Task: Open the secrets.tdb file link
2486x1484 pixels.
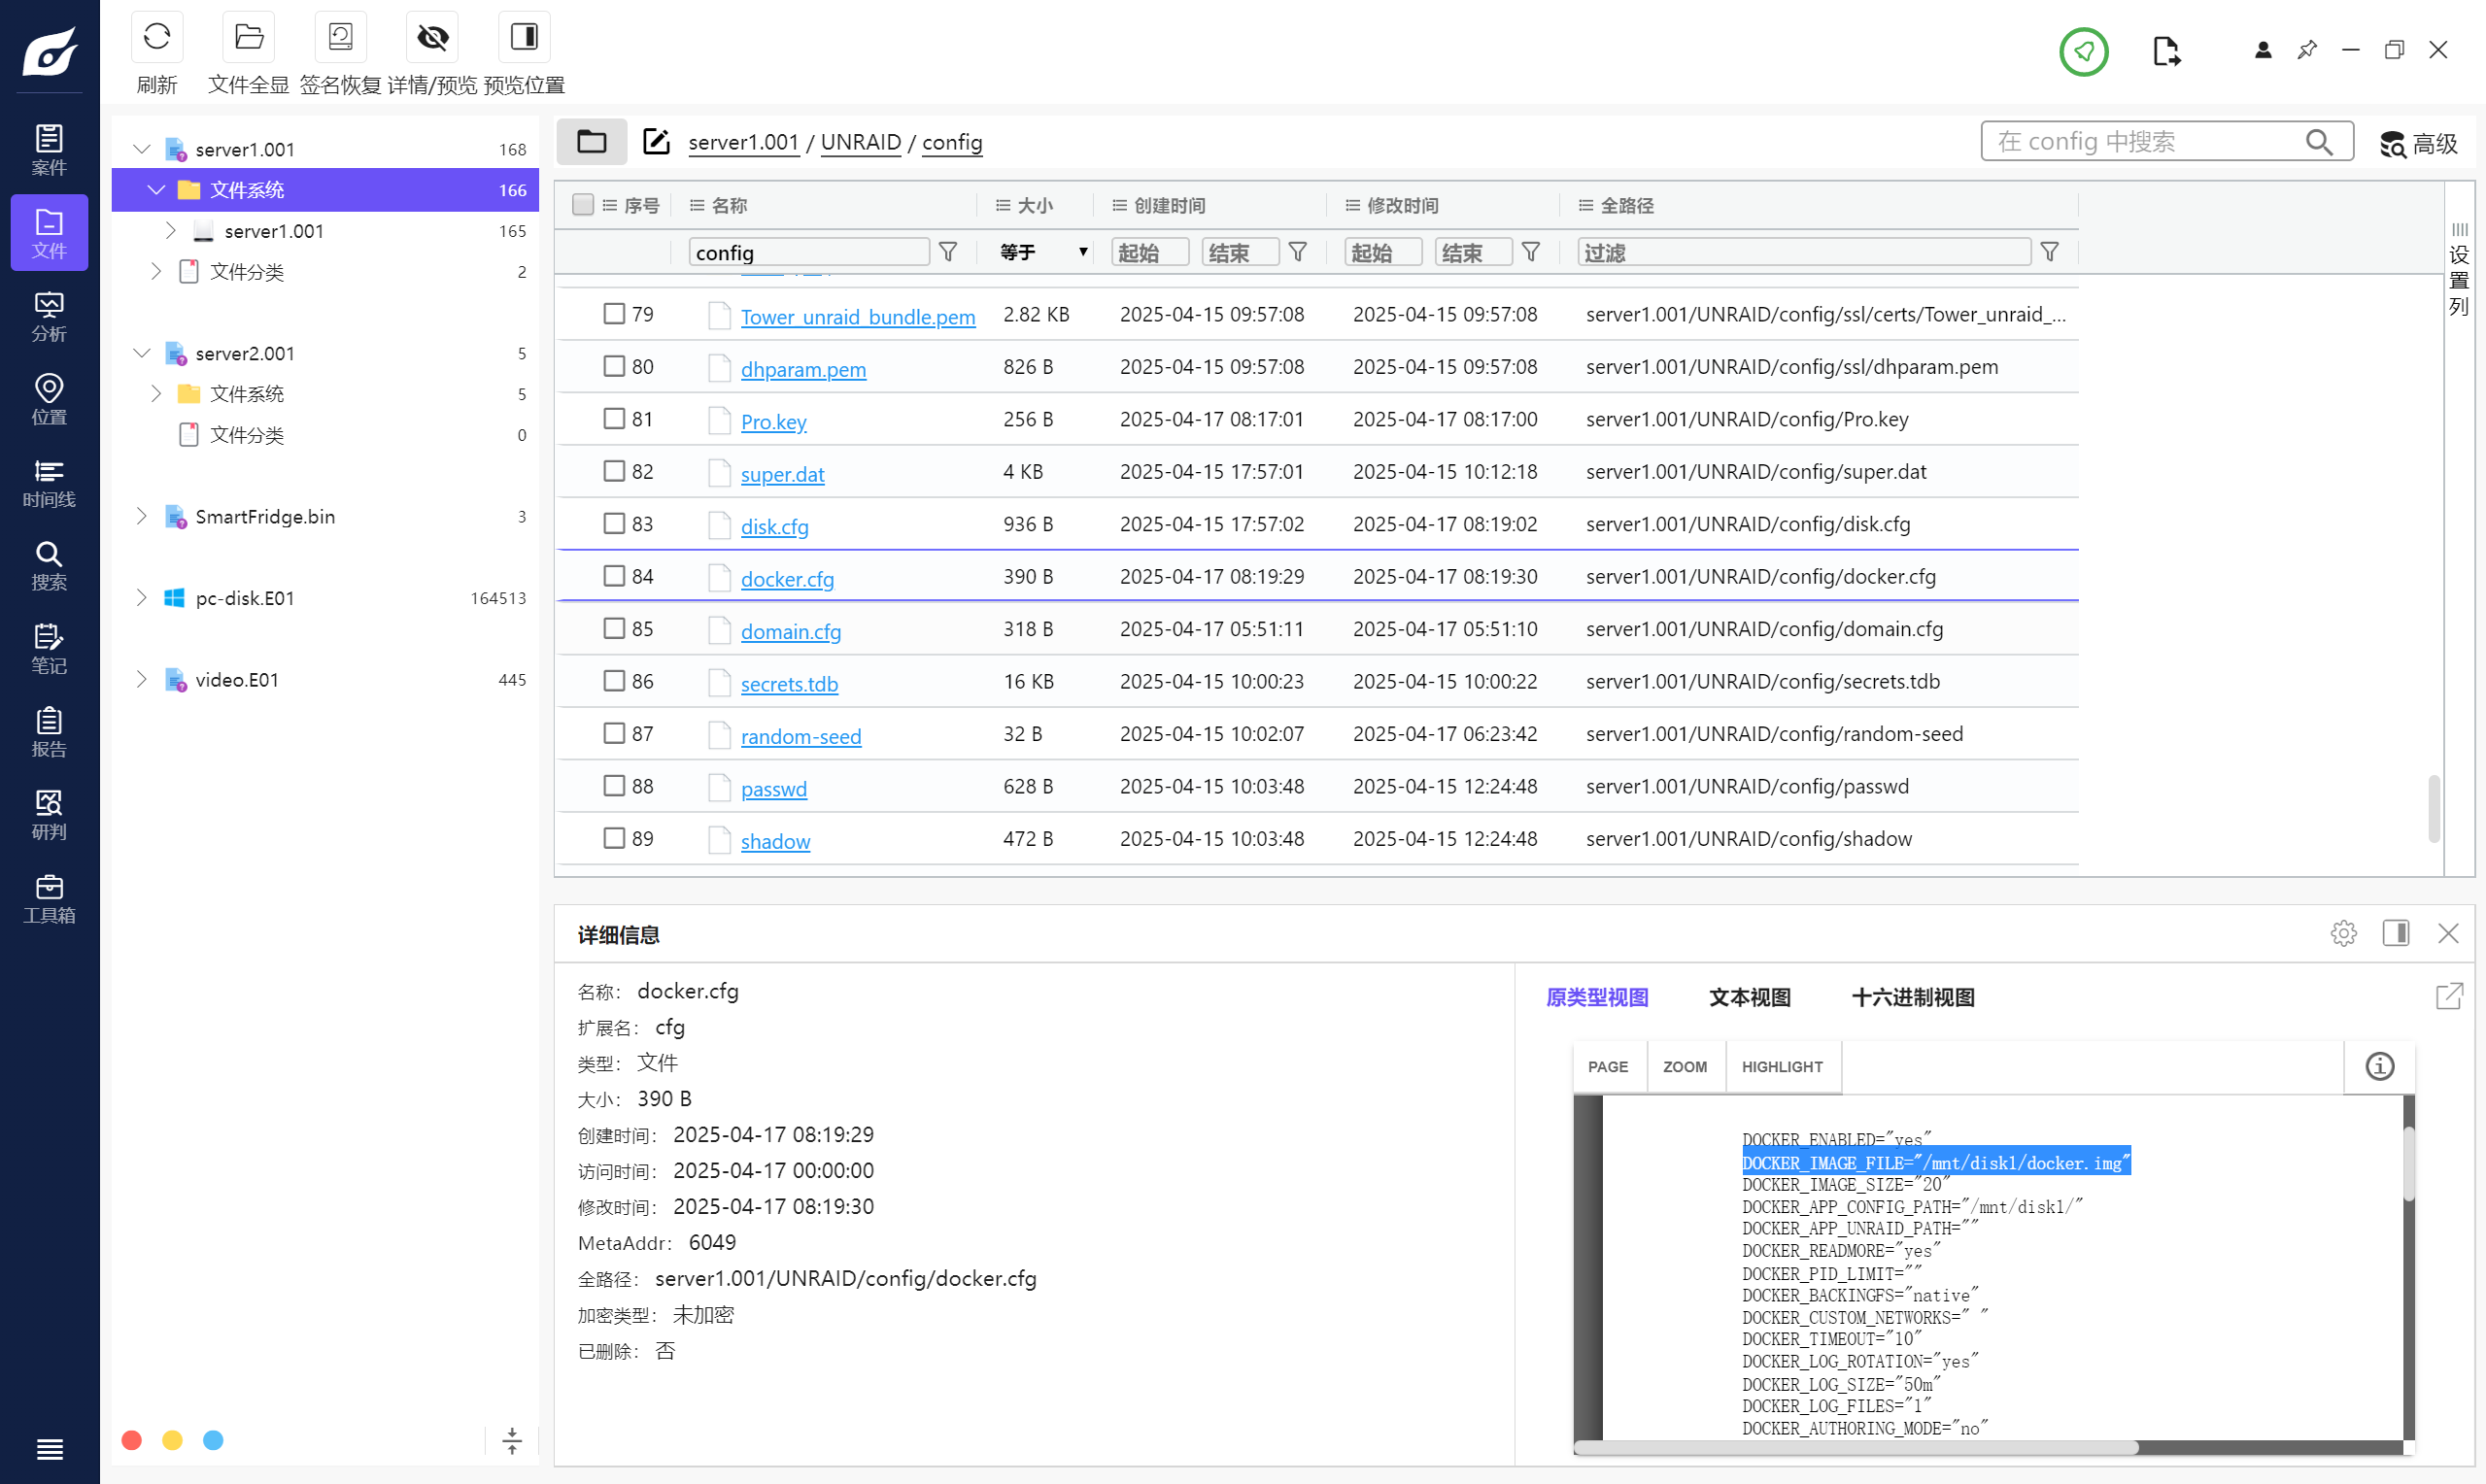Action: tap(789, 683)
